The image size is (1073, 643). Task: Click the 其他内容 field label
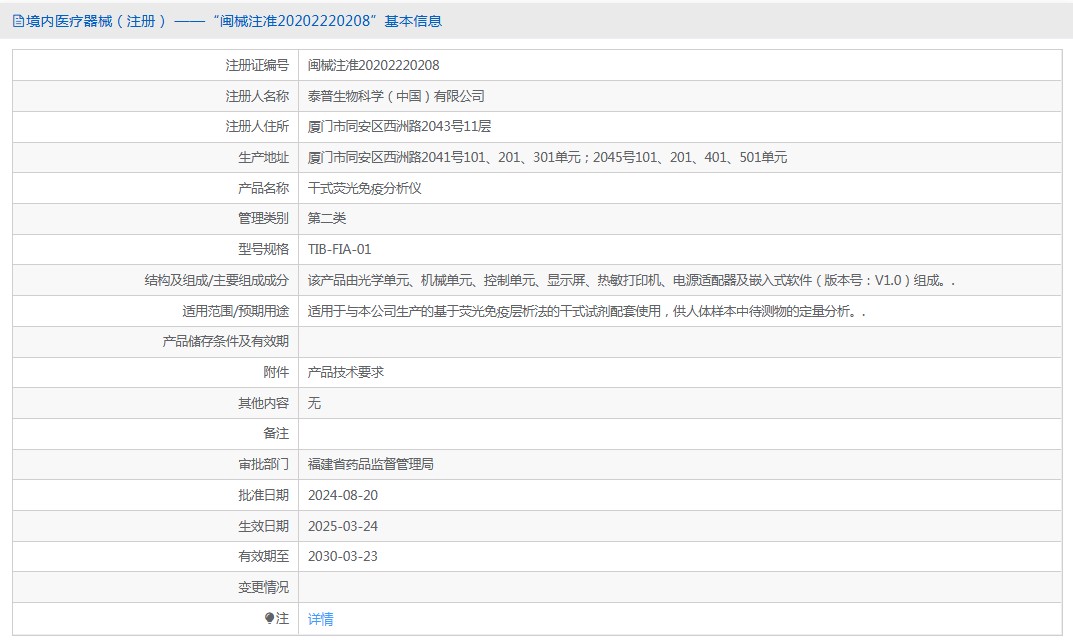(263, 403)
